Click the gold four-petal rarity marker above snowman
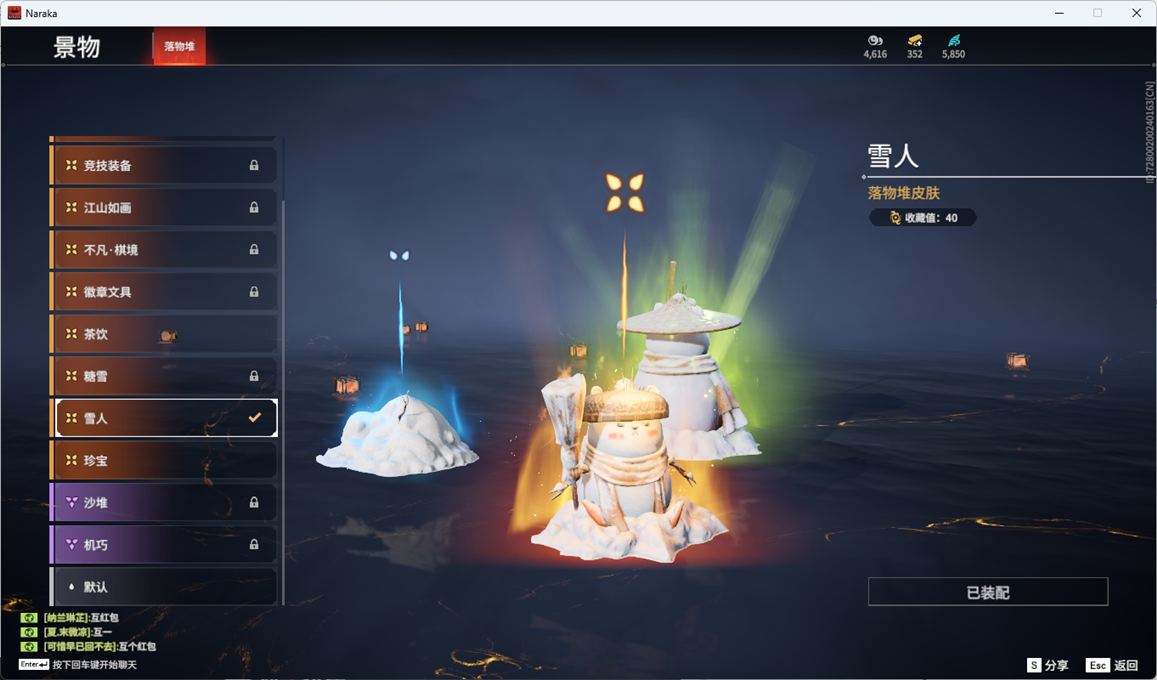This screenshot has width=1157, height=680. (x=624, y=192)
